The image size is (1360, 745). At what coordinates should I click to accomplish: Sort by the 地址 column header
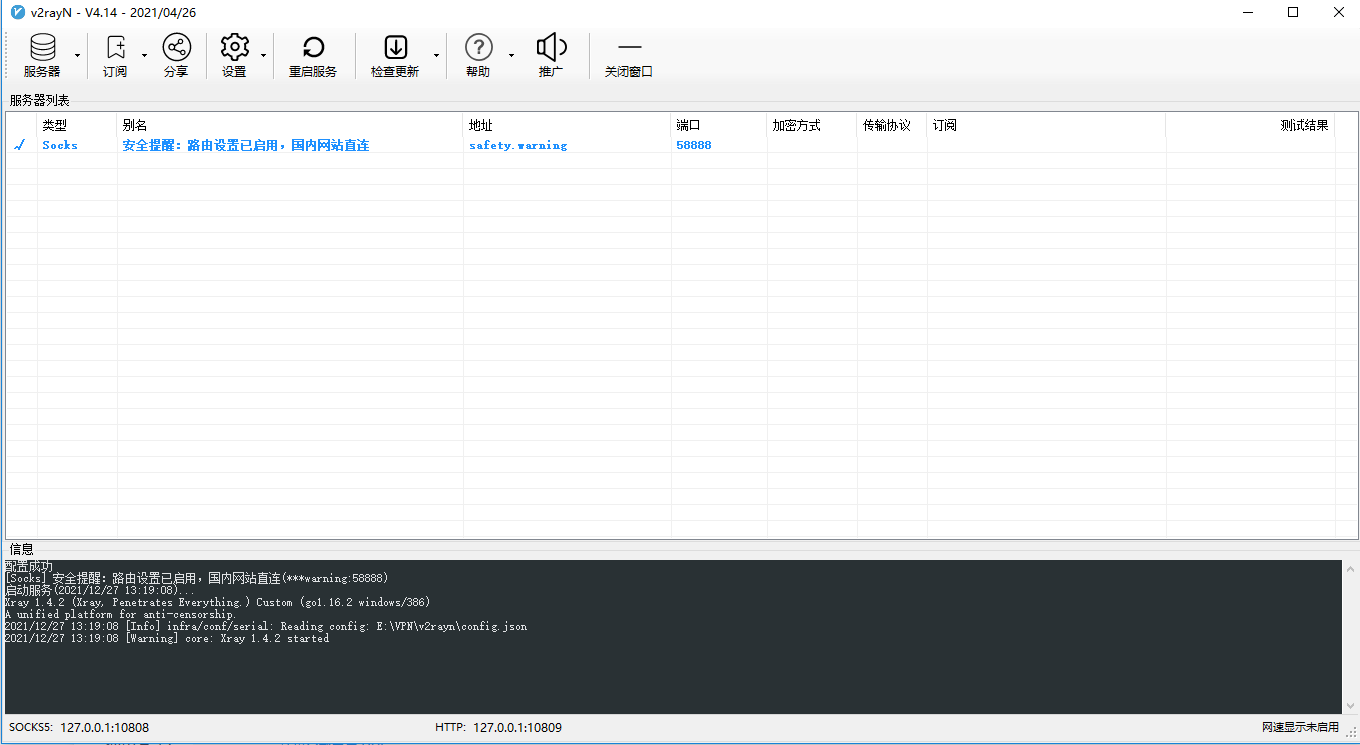[567, 125]
